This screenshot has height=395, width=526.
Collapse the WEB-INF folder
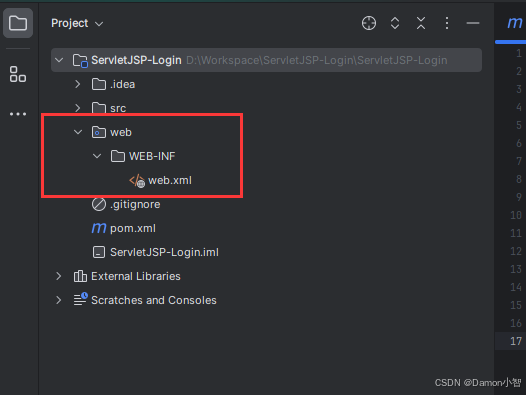(x=97, y=156)
